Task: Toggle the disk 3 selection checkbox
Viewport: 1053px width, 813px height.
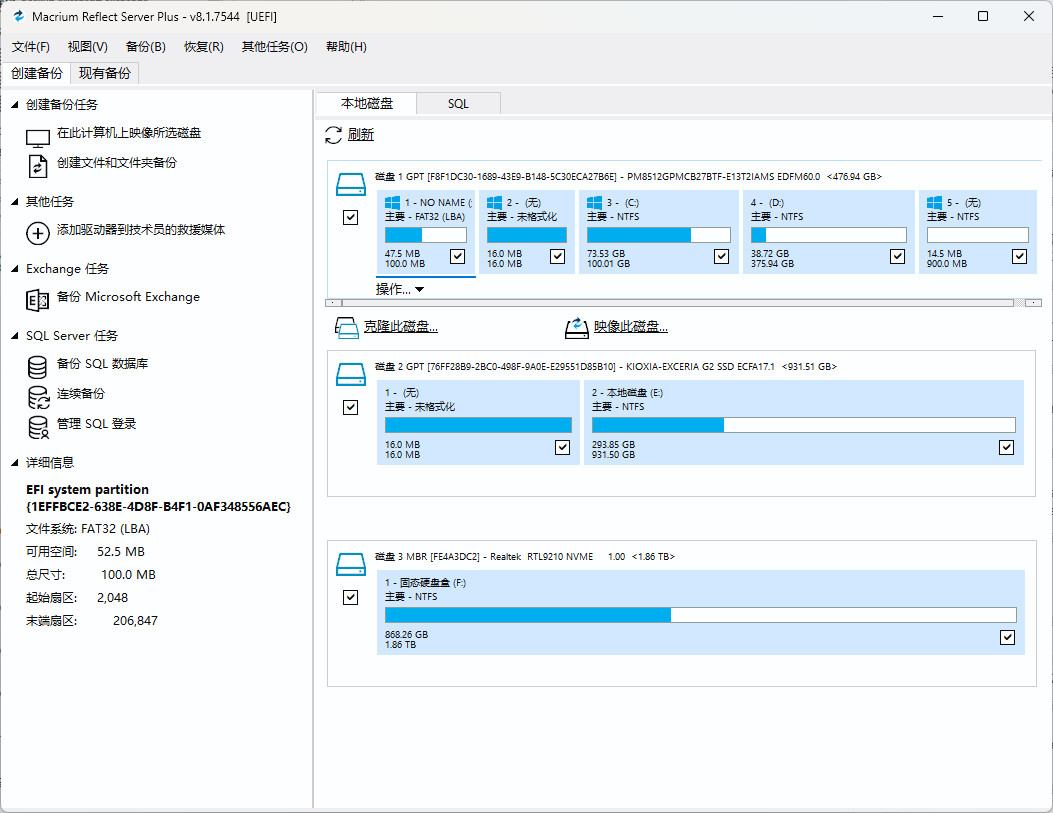Action: click(x=351, y=597)
